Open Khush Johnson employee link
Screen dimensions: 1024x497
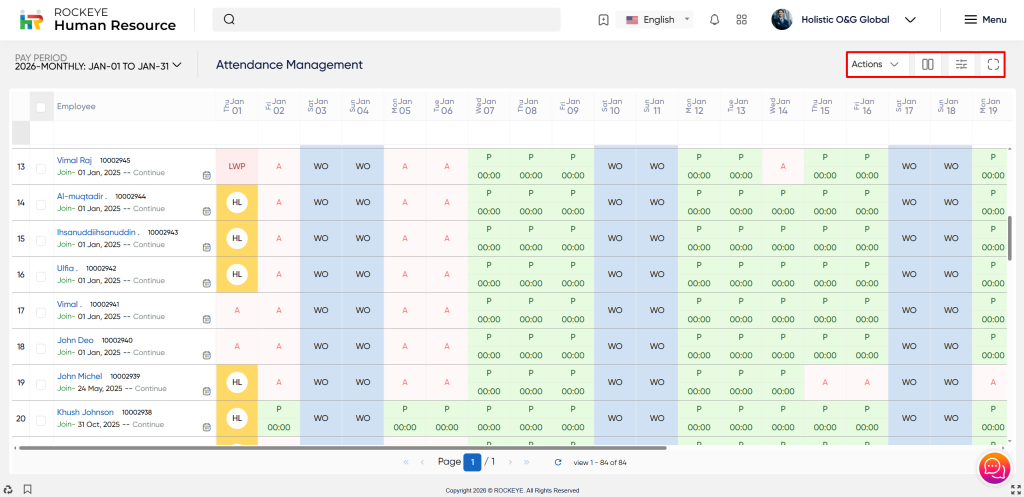(85, 411)
